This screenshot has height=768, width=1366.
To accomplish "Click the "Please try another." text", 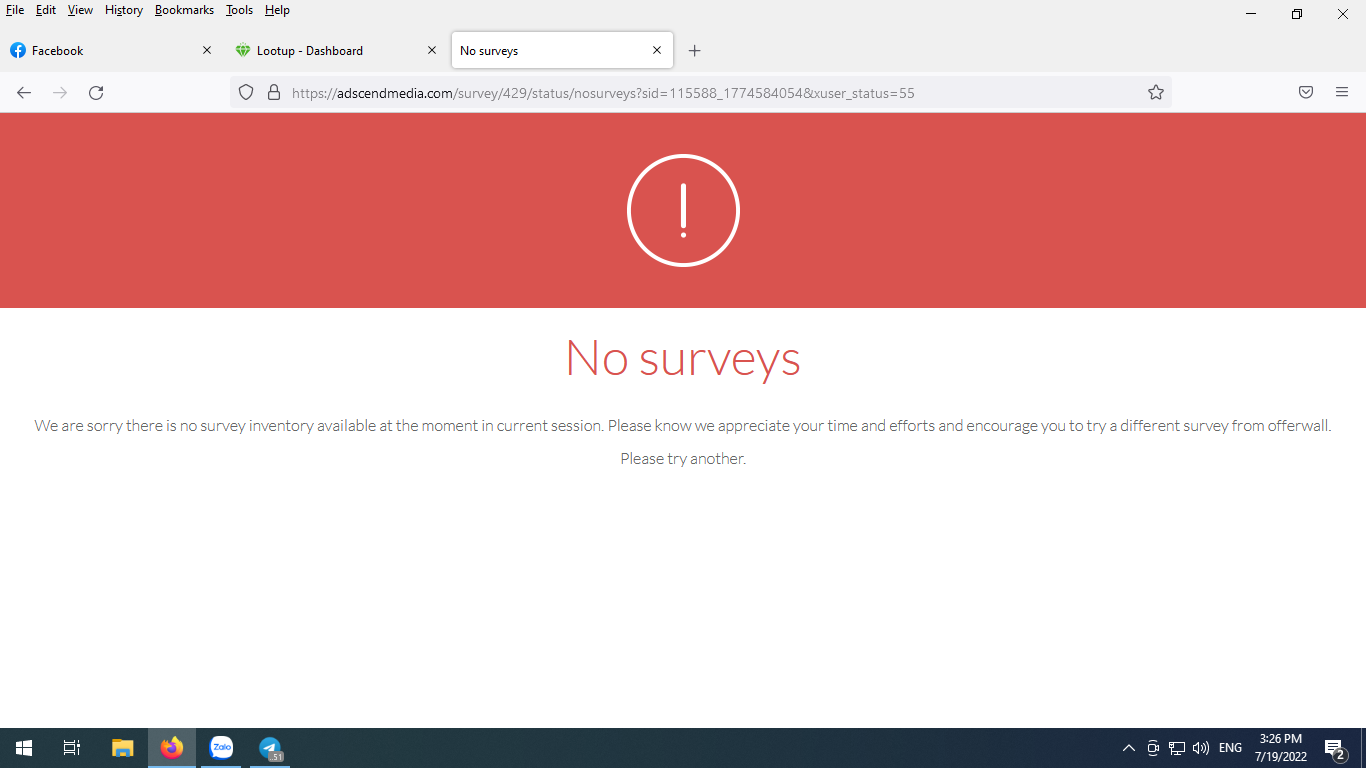I will click(683, 458).
